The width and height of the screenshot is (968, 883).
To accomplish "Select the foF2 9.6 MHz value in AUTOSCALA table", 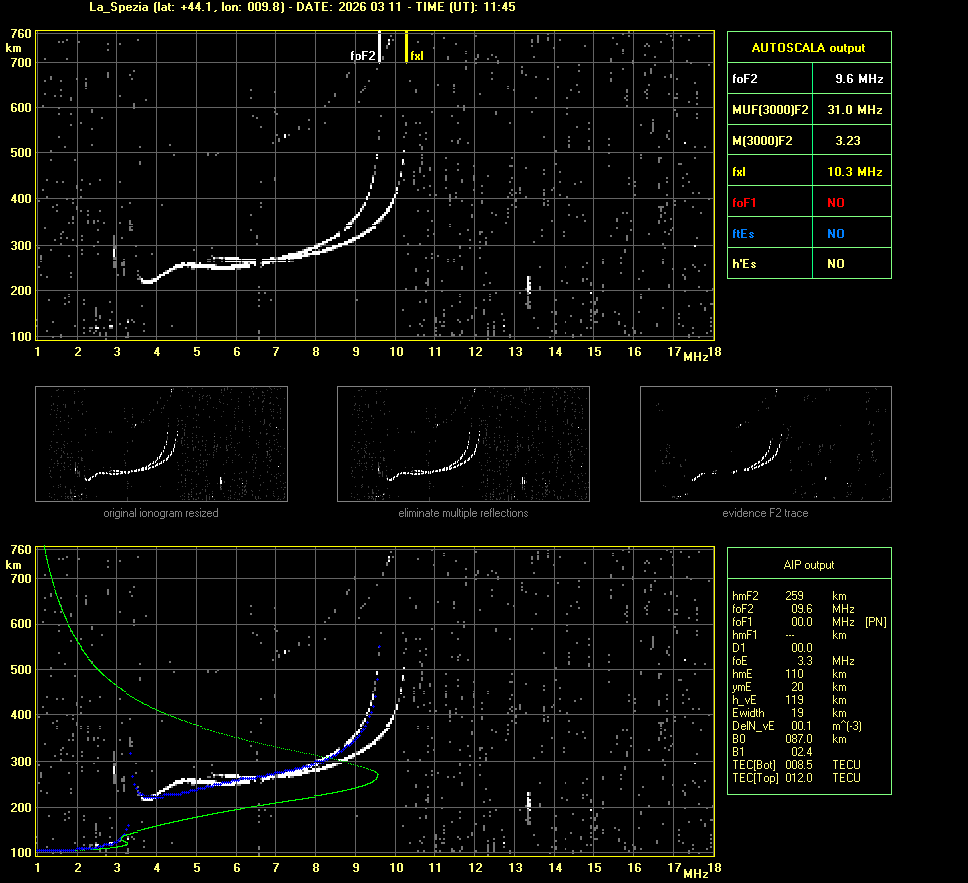I will (x=859, y=78).
